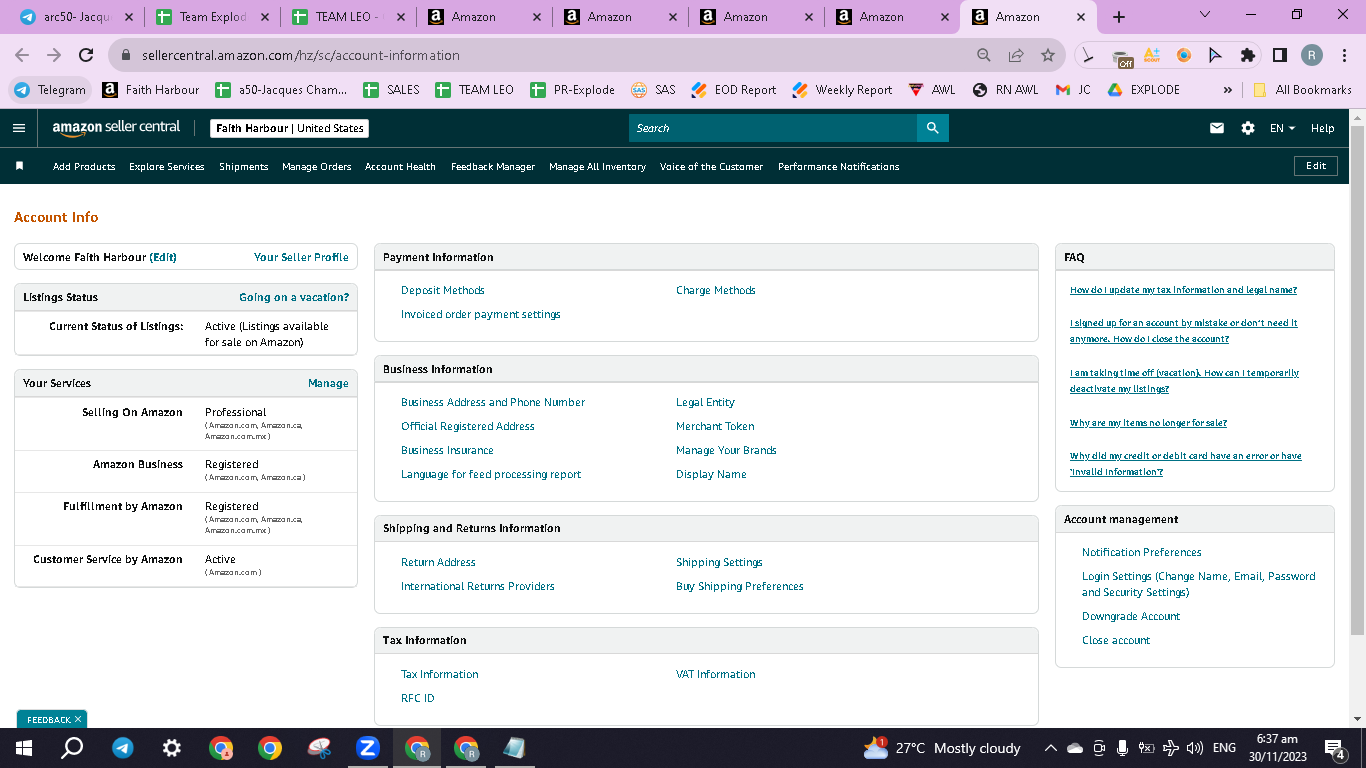This screenshot has height=768, width=1366.
Task: Open Performance Notifications menu item
Action: 838,167
